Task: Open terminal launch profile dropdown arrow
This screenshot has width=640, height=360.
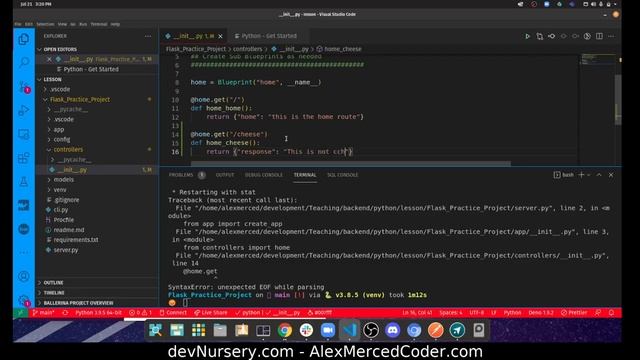Action: point(589,175)
